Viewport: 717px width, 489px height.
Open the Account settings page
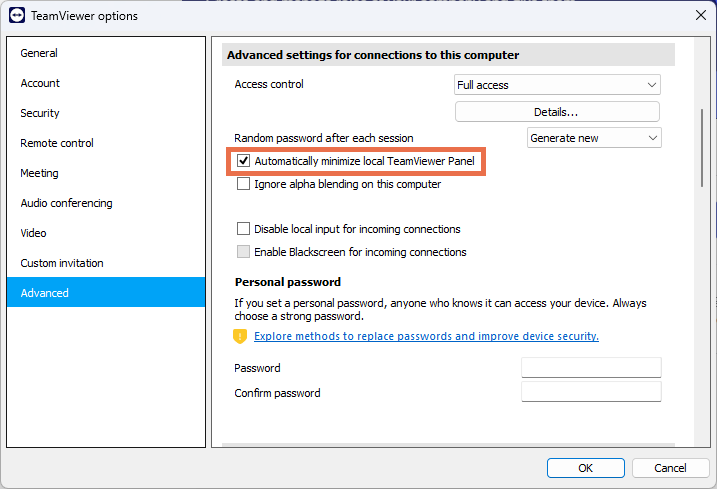40,83
